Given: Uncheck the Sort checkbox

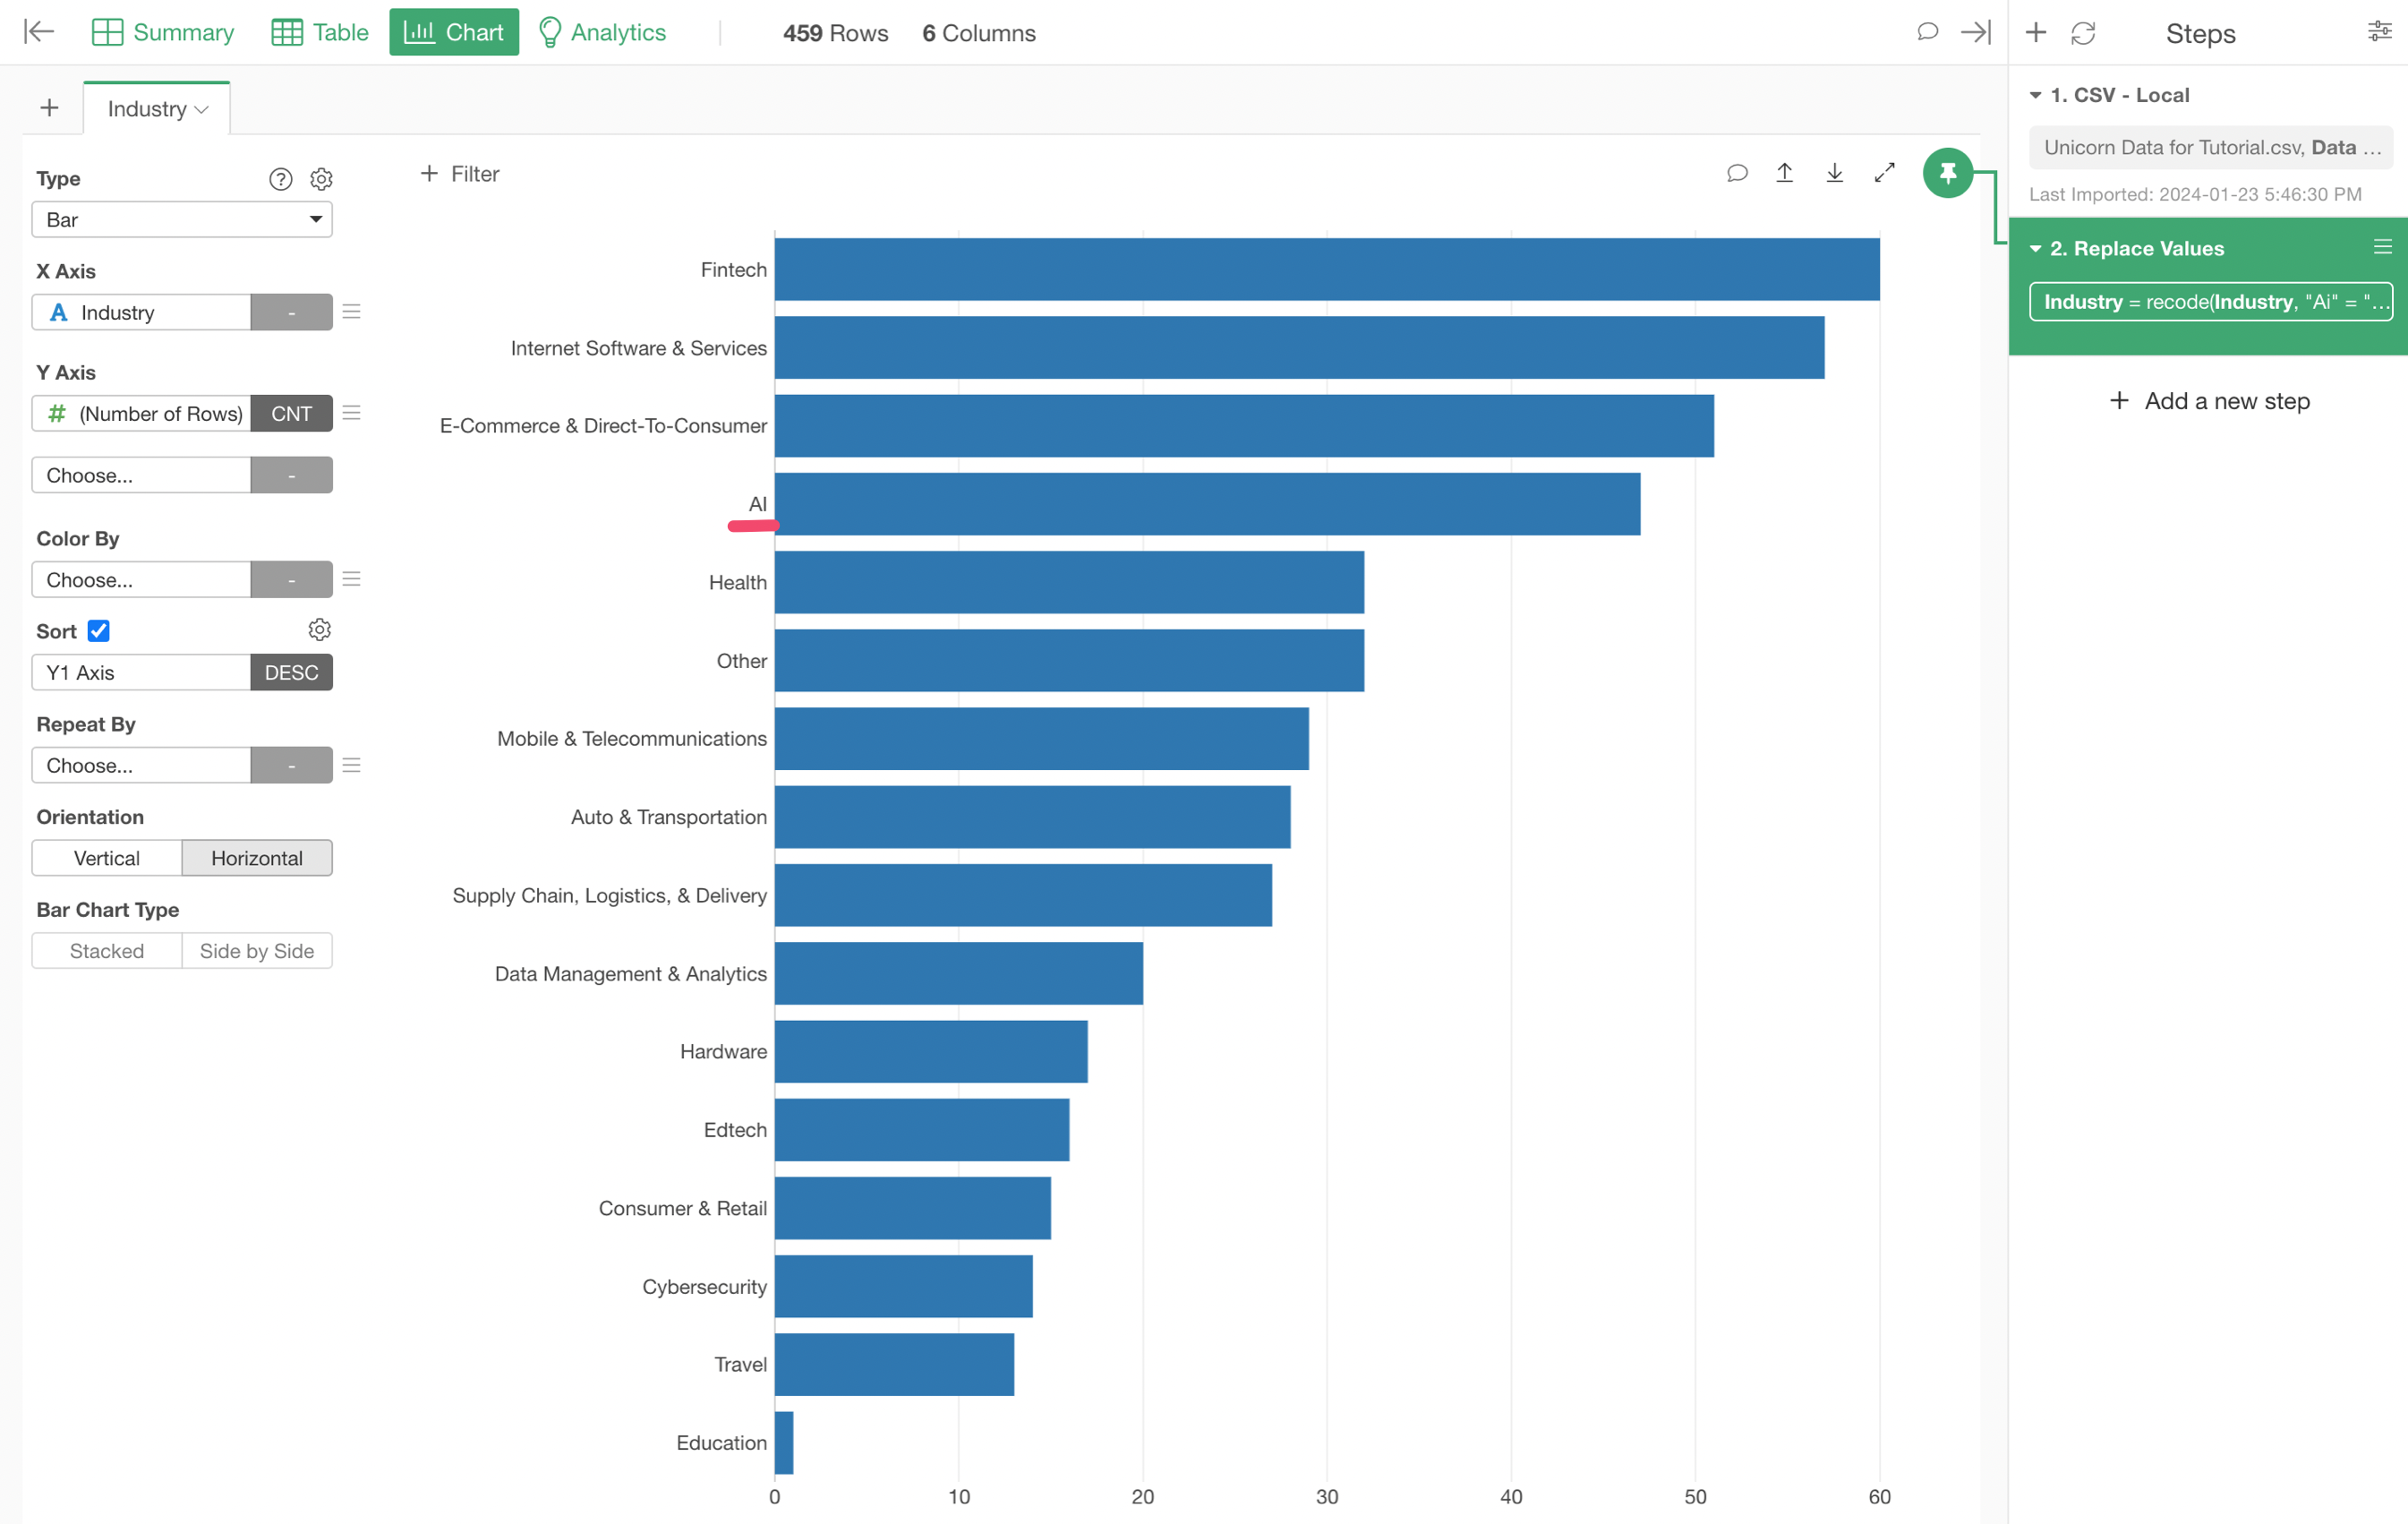Looking at the screenshot, I should [98, 631].
